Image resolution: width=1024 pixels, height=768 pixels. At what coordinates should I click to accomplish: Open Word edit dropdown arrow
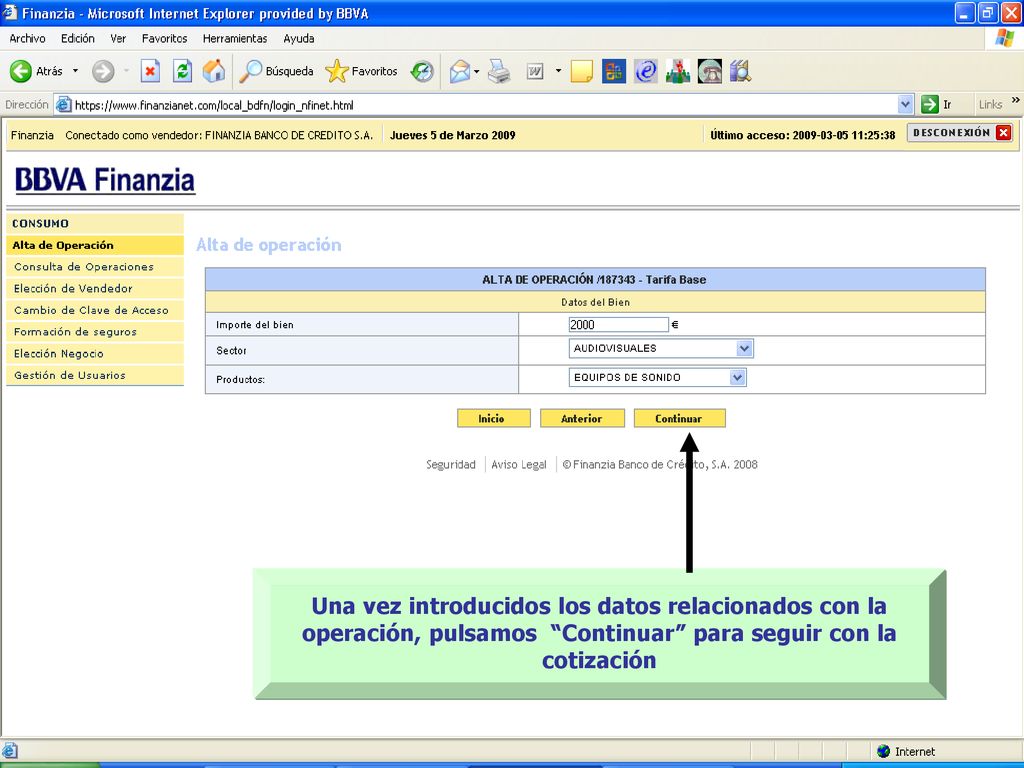point(558,71)
